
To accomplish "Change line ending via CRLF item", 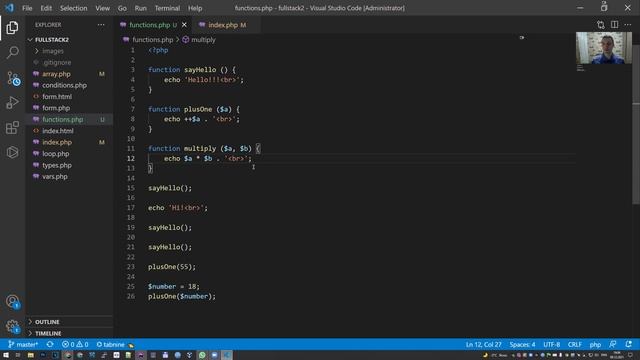I will (574, 344).
